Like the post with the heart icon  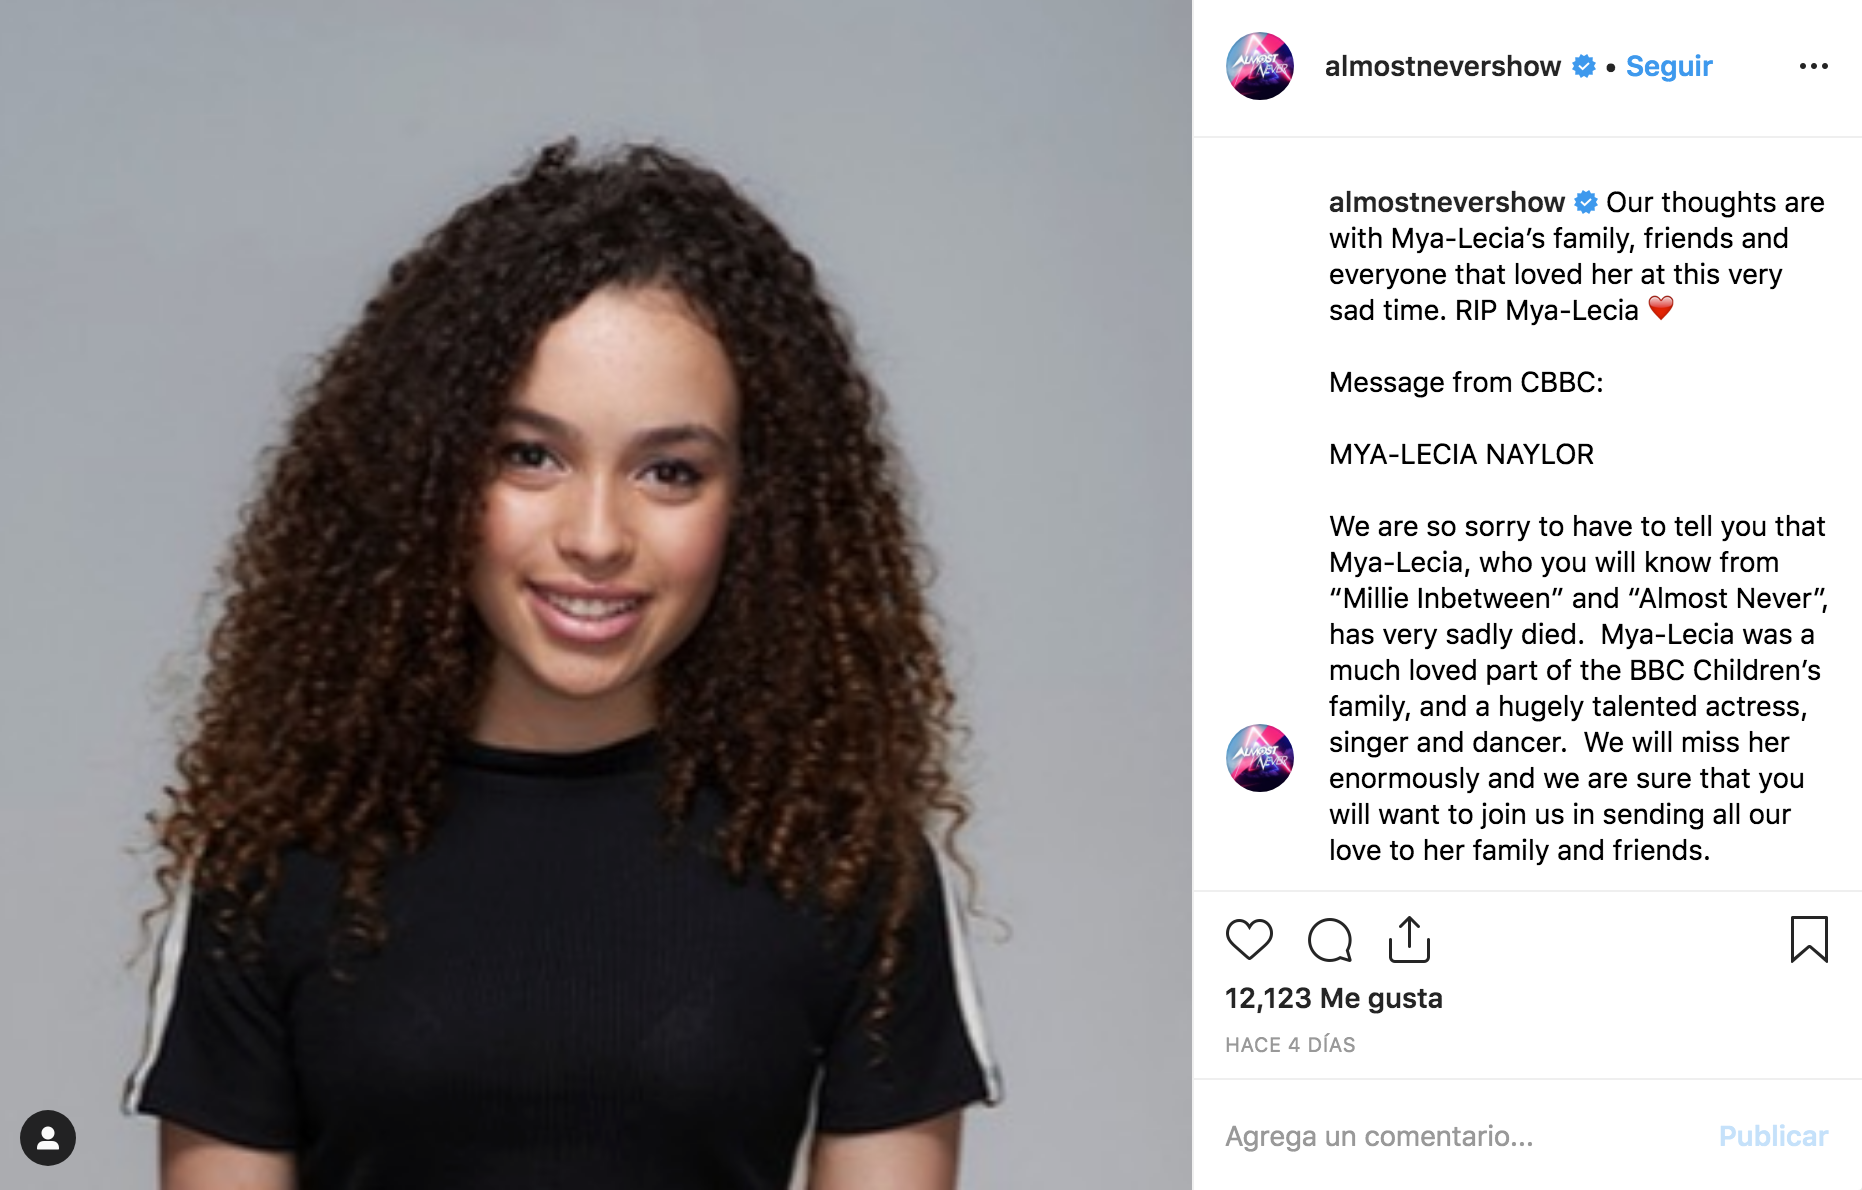[x=1249, y=939]
